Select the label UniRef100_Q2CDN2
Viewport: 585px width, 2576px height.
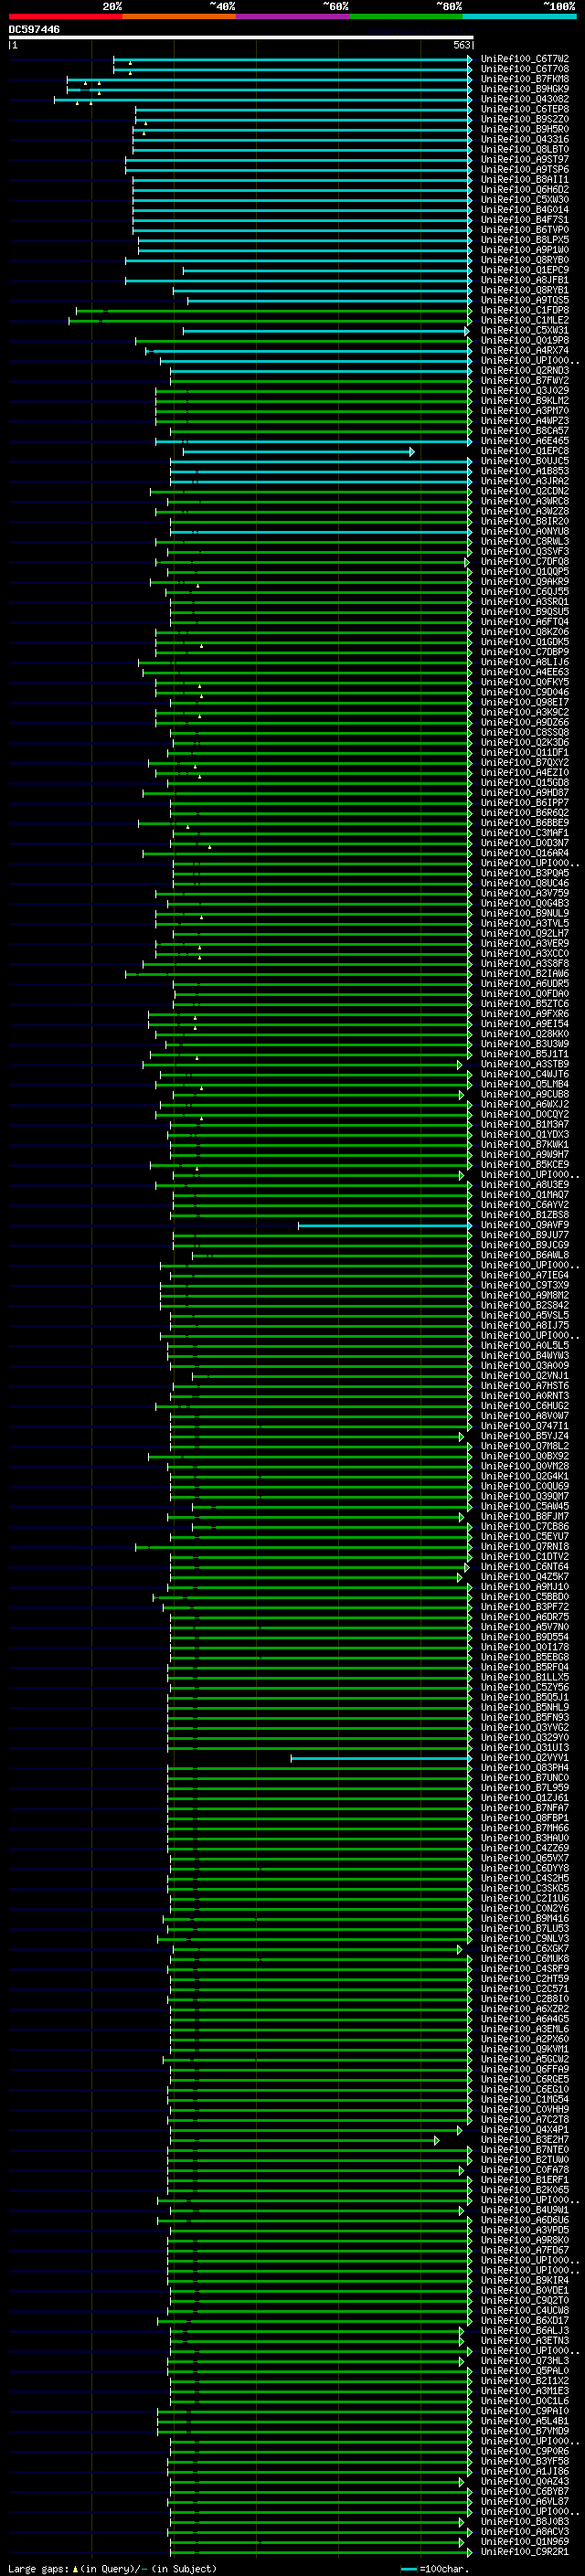pos(524,491)
